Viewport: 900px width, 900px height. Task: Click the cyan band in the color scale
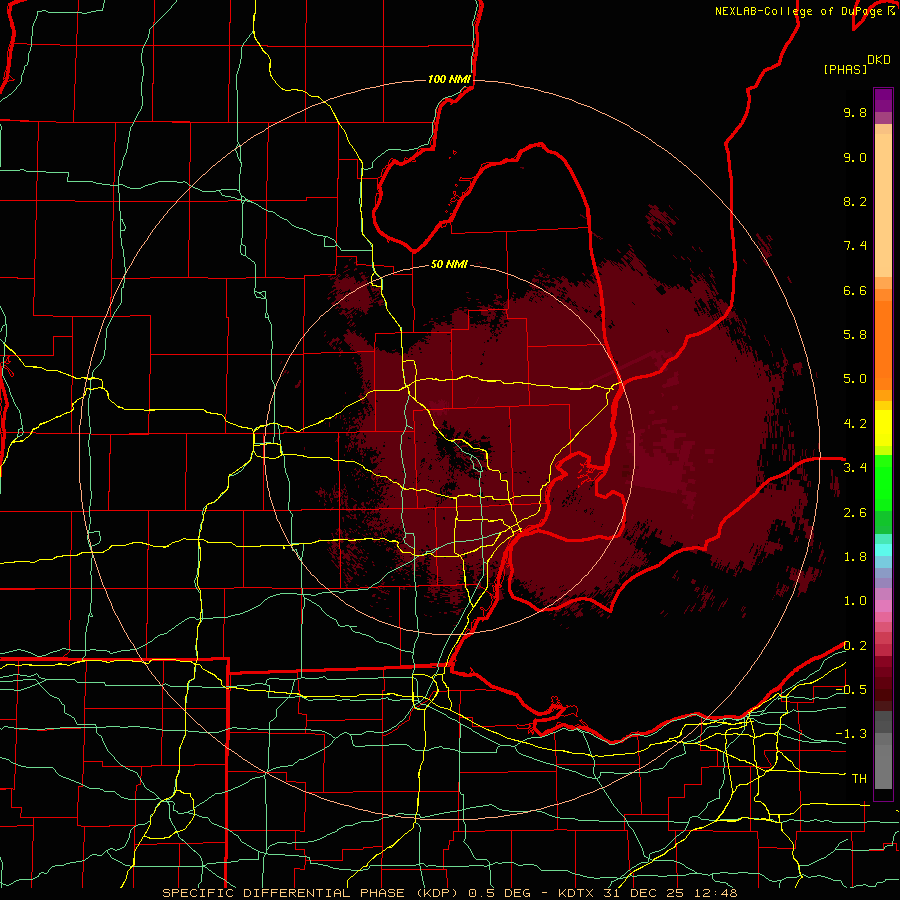point(883,550)
